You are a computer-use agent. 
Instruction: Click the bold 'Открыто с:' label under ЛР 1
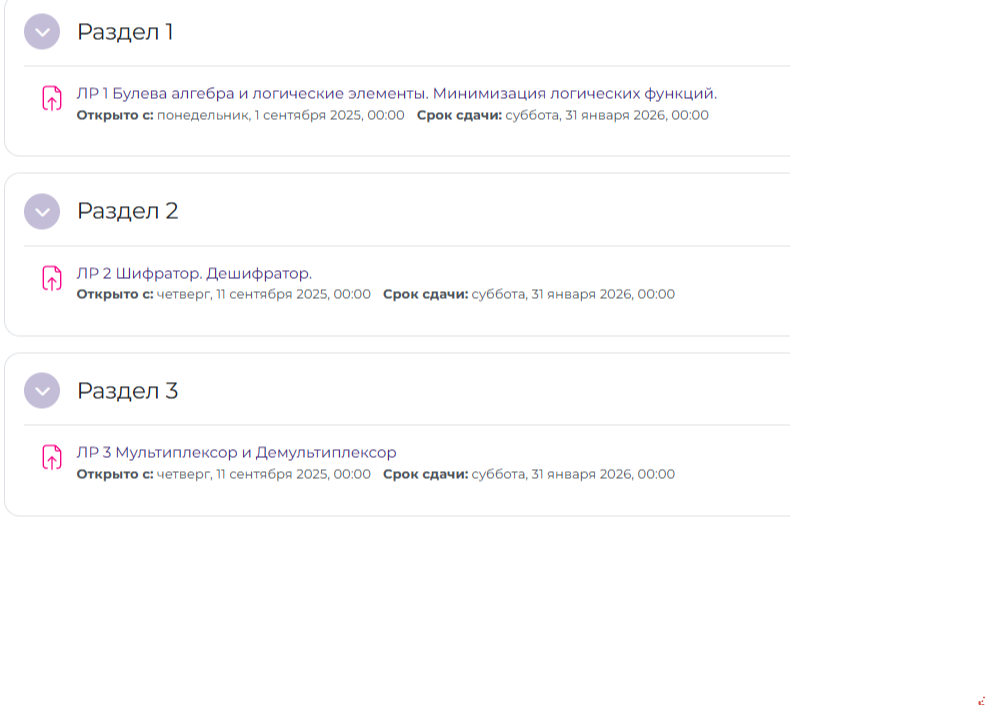coord(115,115)
